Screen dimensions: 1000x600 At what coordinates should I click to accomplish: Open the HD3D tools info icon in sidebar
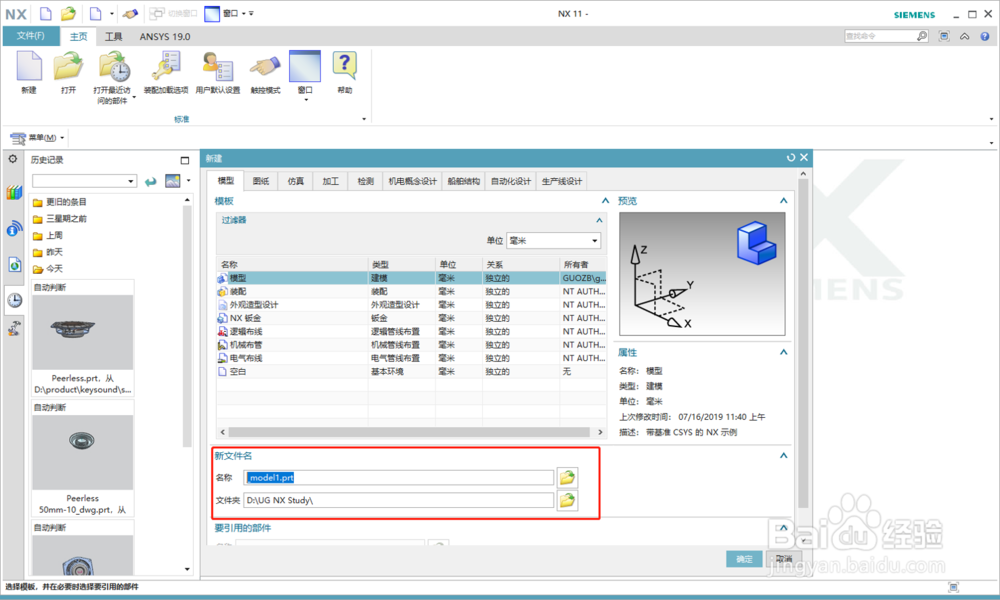click(x=14, y=228)
